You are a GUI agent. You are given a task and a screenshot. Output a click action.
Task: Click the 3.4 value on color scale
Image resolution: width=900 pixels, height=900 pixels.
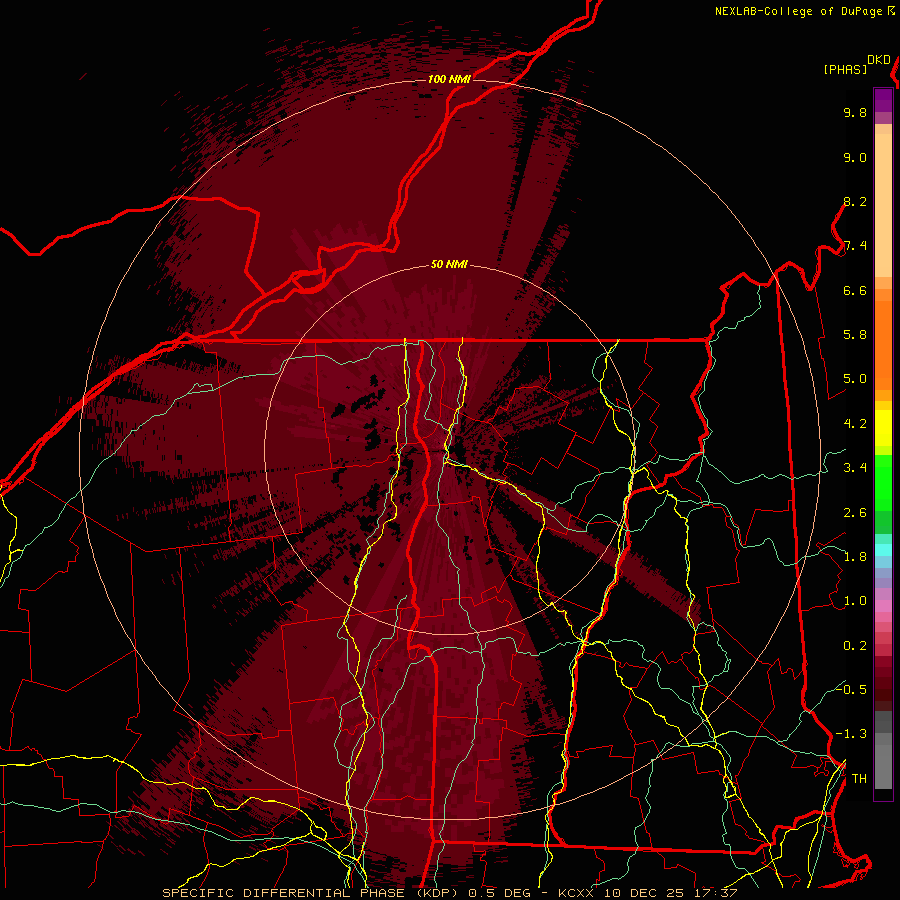[x=855, y=468]
